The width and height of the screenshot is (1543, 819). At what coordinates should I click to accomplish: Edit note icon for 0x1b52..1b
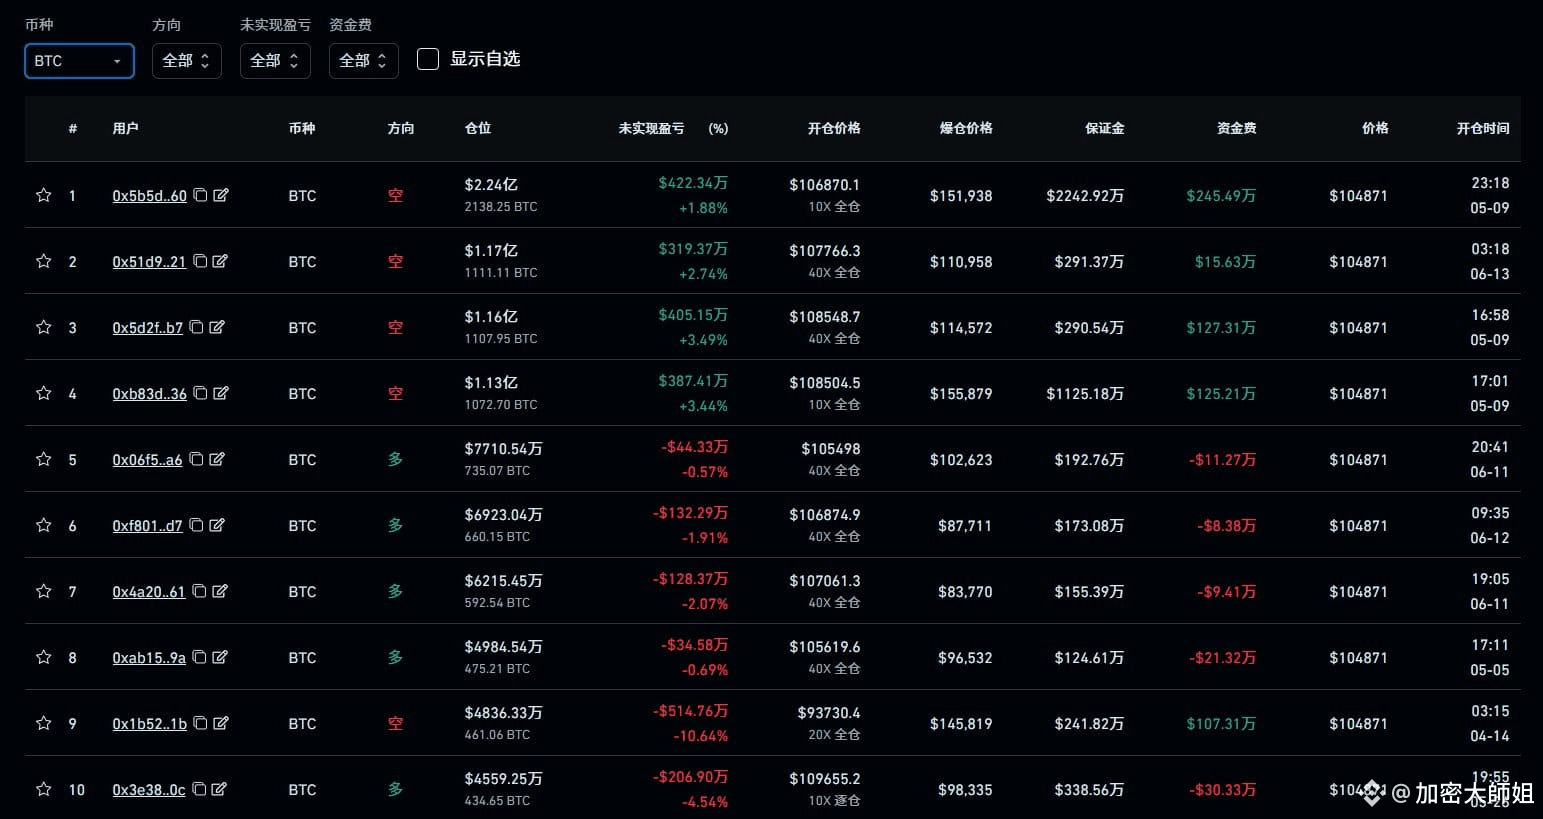221,723
